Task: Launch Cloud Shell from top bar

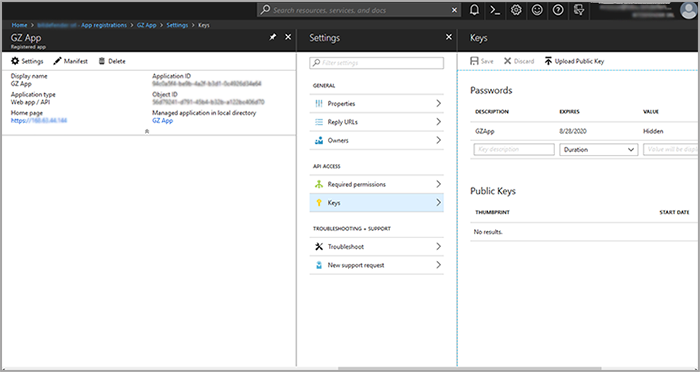Action: tap(495, 10)
